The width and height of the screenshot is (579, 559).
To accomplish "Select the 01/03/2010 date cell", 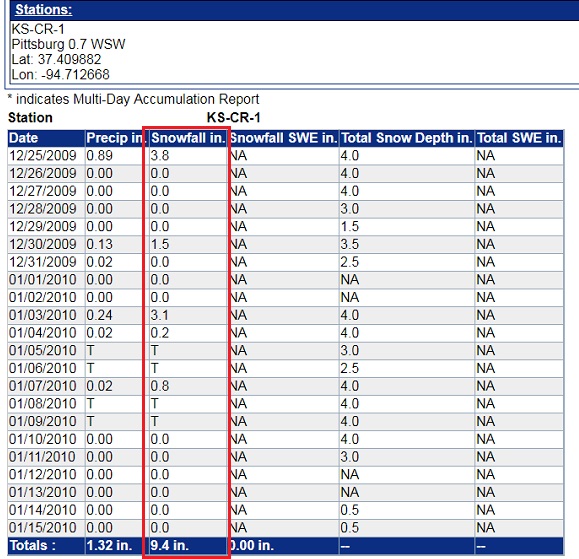I will point(42,315).
